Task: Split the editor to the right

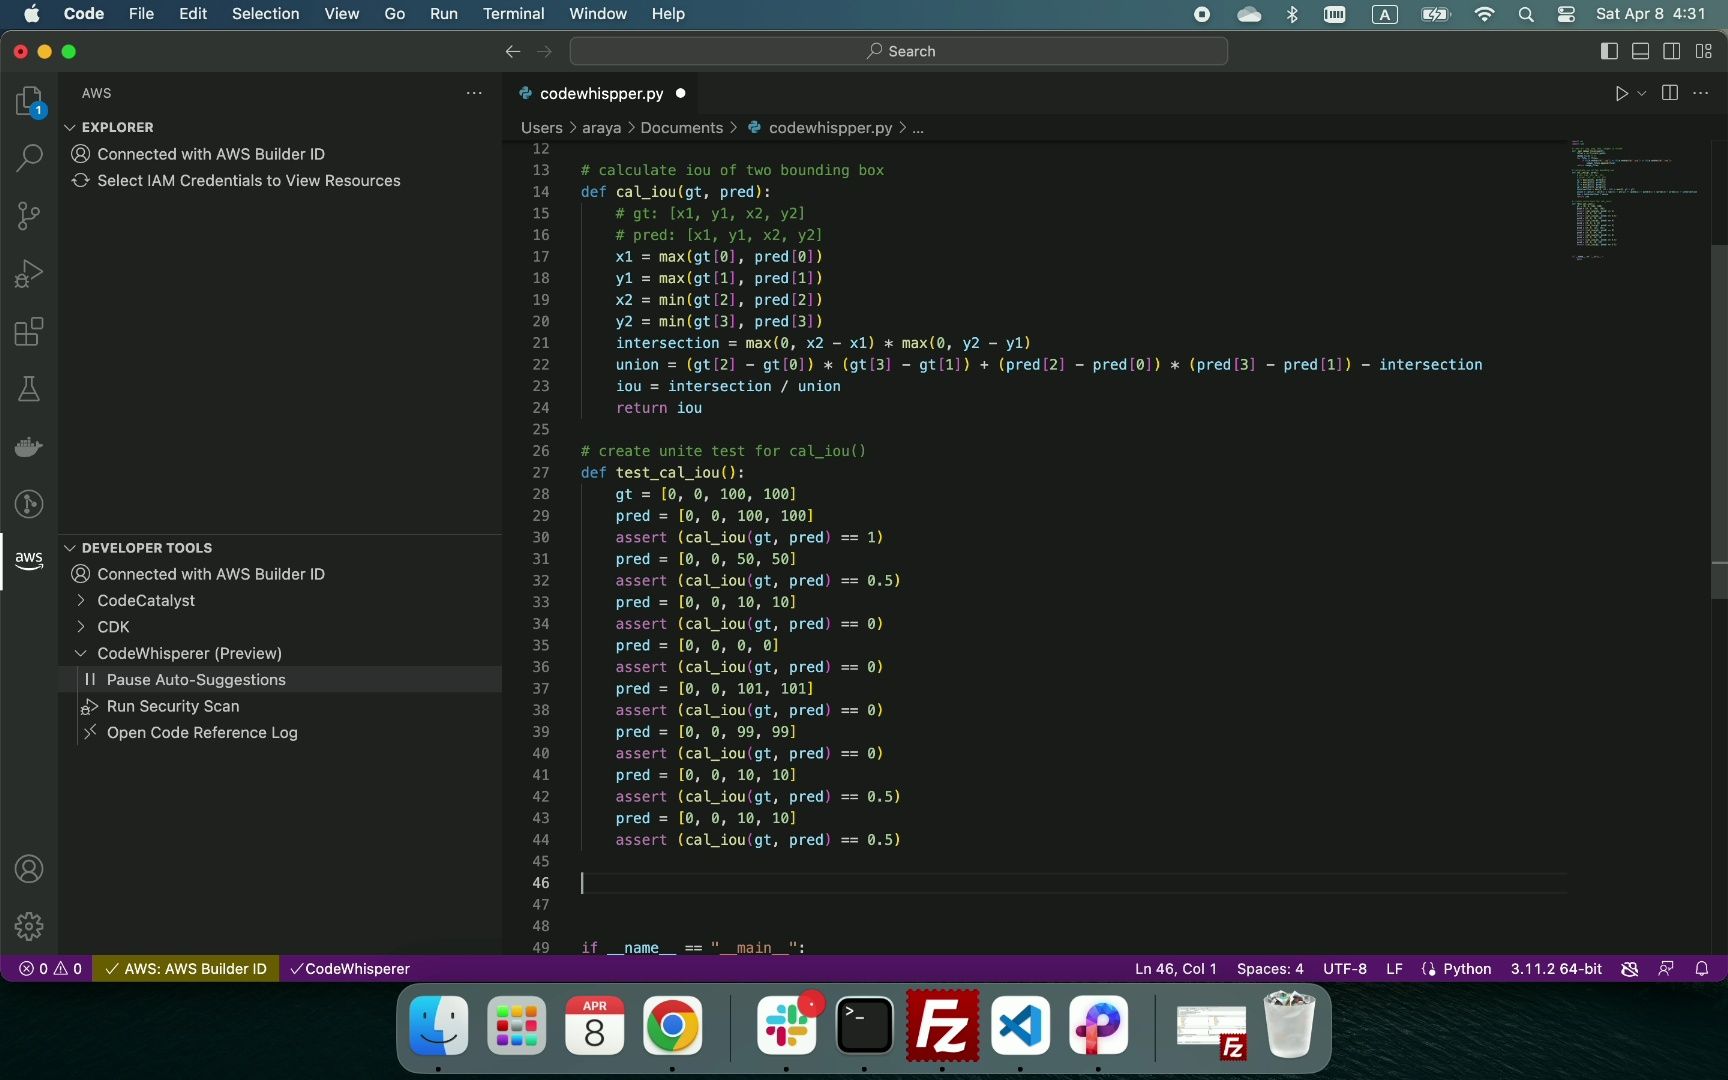Action: click(1669, 93)
